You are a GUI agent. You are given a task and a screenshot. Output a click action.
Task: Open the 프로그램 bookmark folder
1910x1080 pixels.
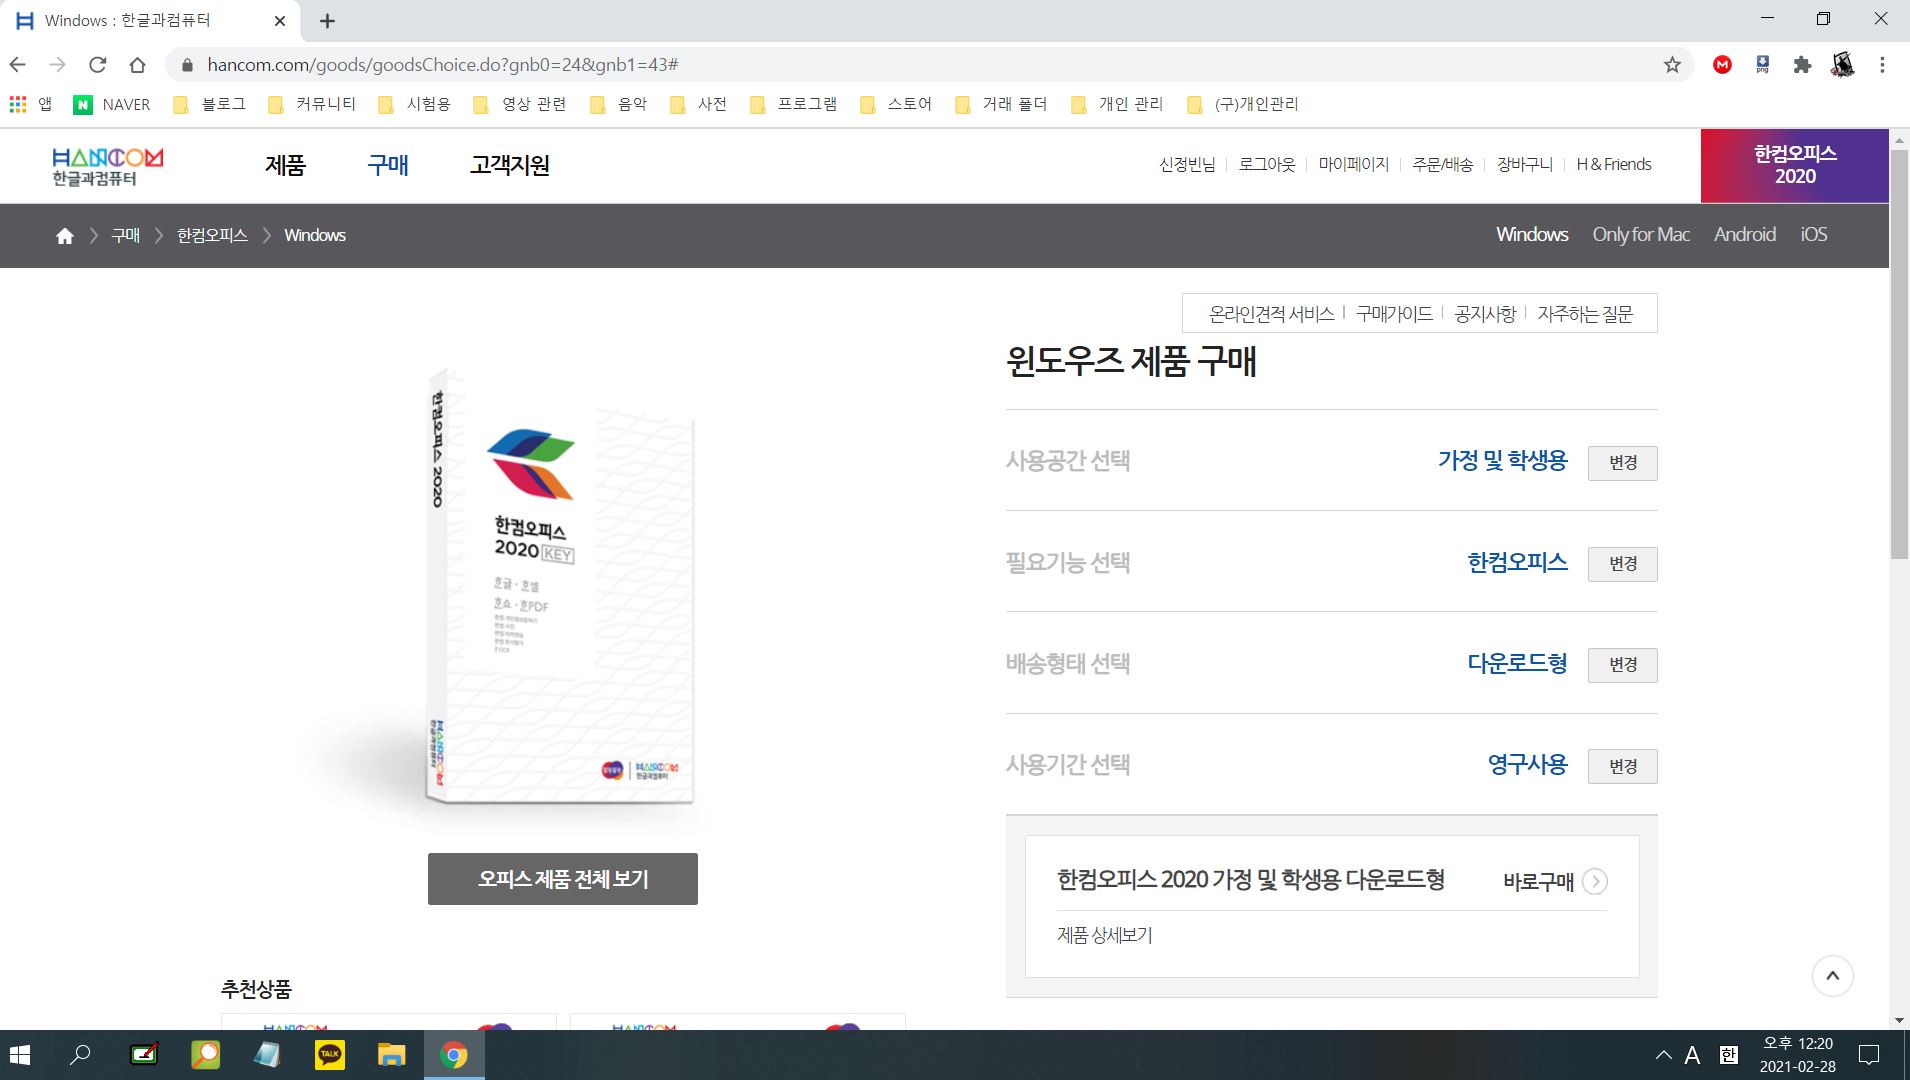tap(793, 104)
